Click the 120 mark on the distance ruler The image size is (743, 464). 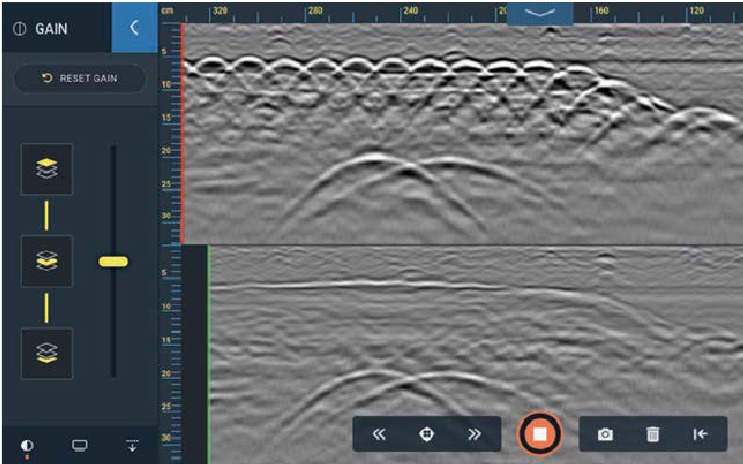tap(697, 10)
